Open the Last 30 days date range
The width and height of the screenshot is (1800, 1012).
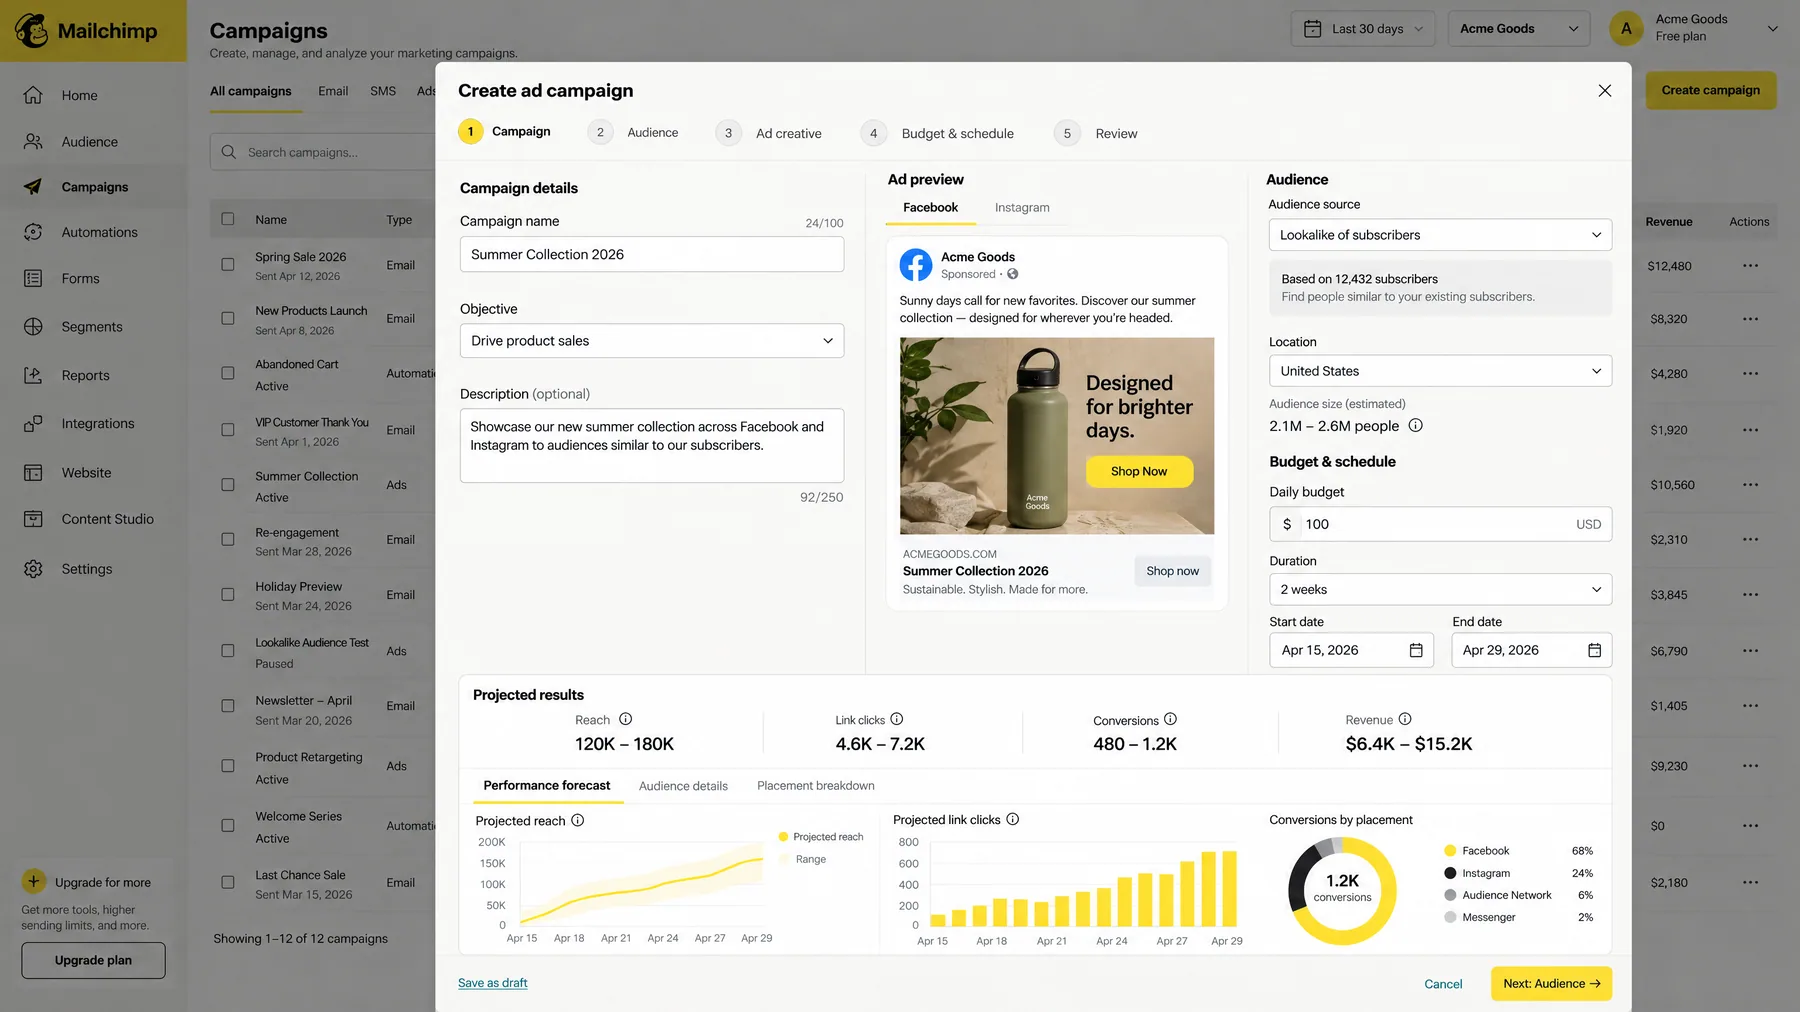[x=1363, y=29]
